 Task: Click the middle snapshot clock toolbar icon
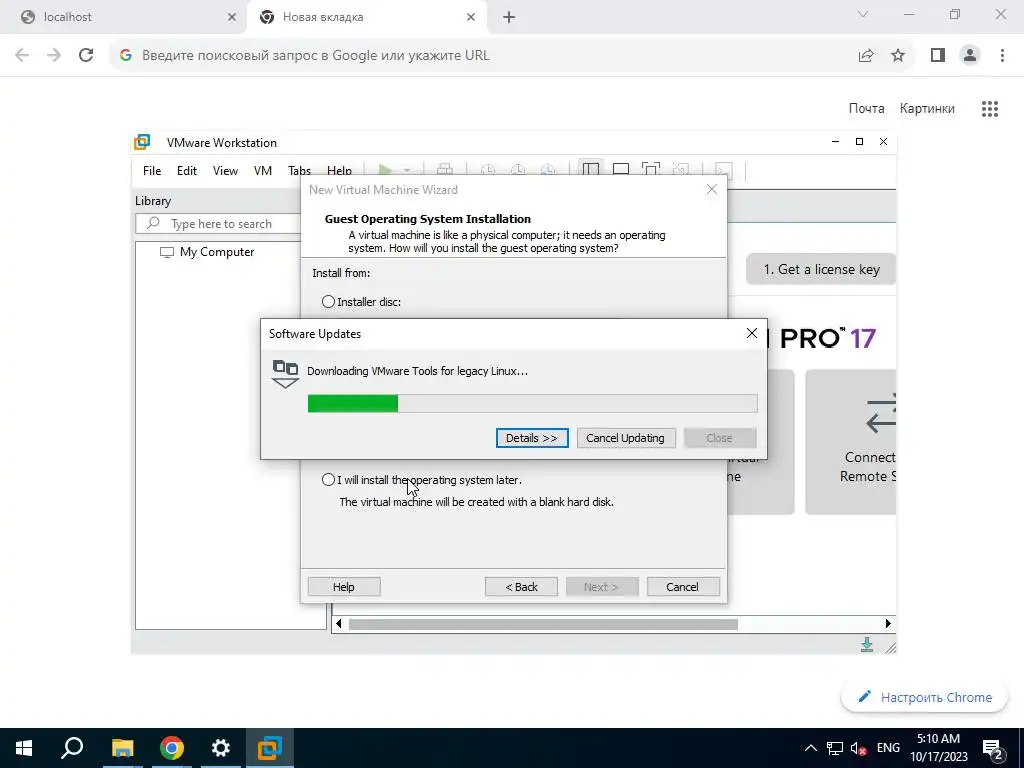point(518,170)
